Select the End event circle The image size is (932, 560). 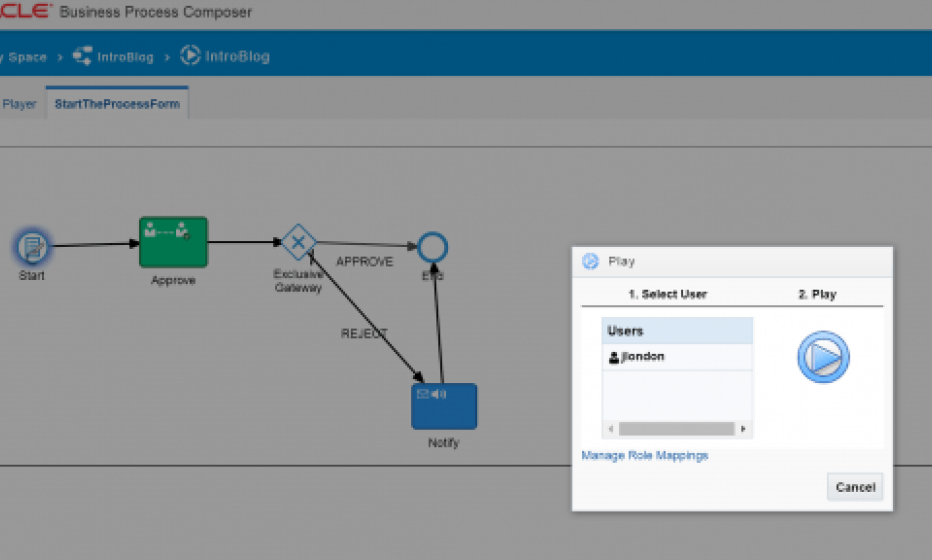click(x=432, y=247)
